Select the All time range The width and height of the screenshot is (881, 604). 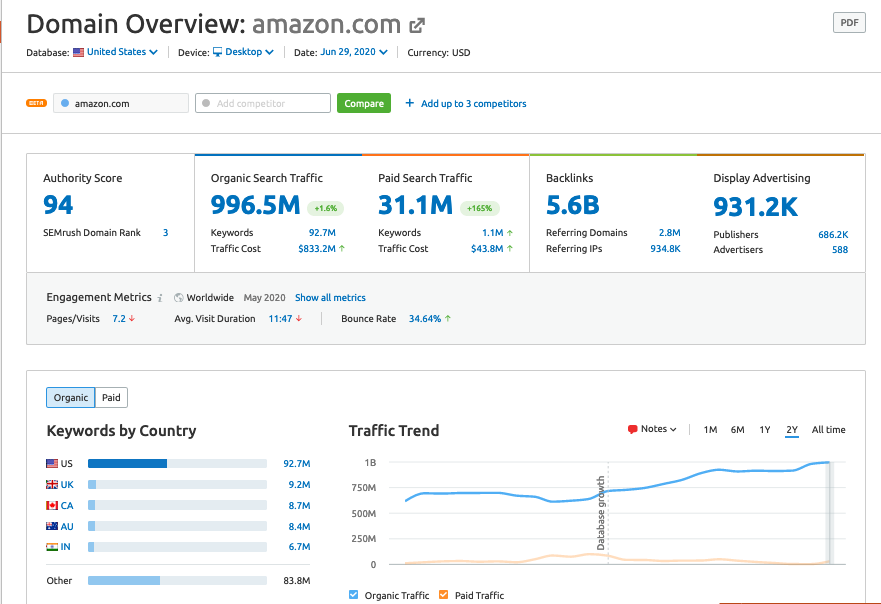tap(828, 430)
